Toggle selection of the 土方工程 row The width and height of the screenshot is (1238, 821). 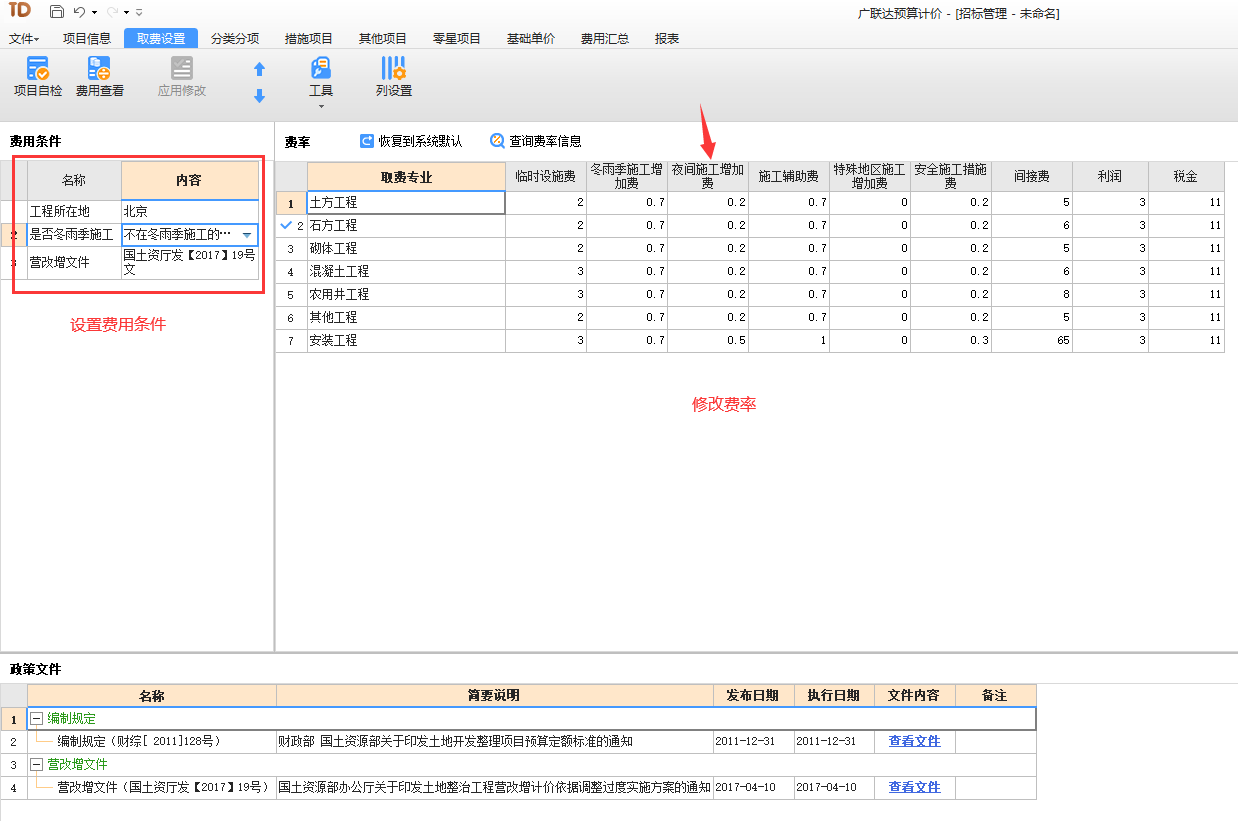[x=290, y=202]
